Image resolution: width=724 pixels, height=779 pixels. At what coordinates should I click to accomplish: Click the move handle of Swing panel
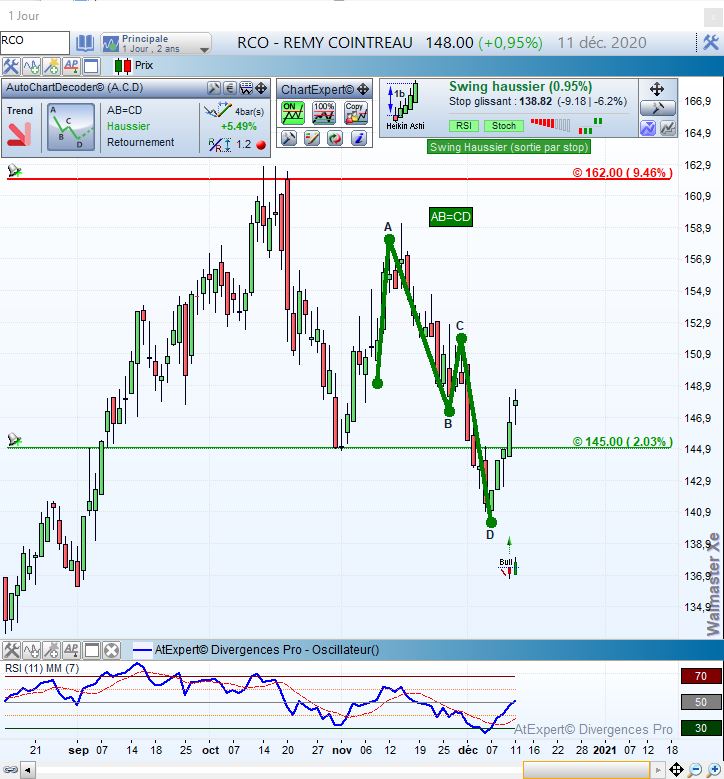657,89
